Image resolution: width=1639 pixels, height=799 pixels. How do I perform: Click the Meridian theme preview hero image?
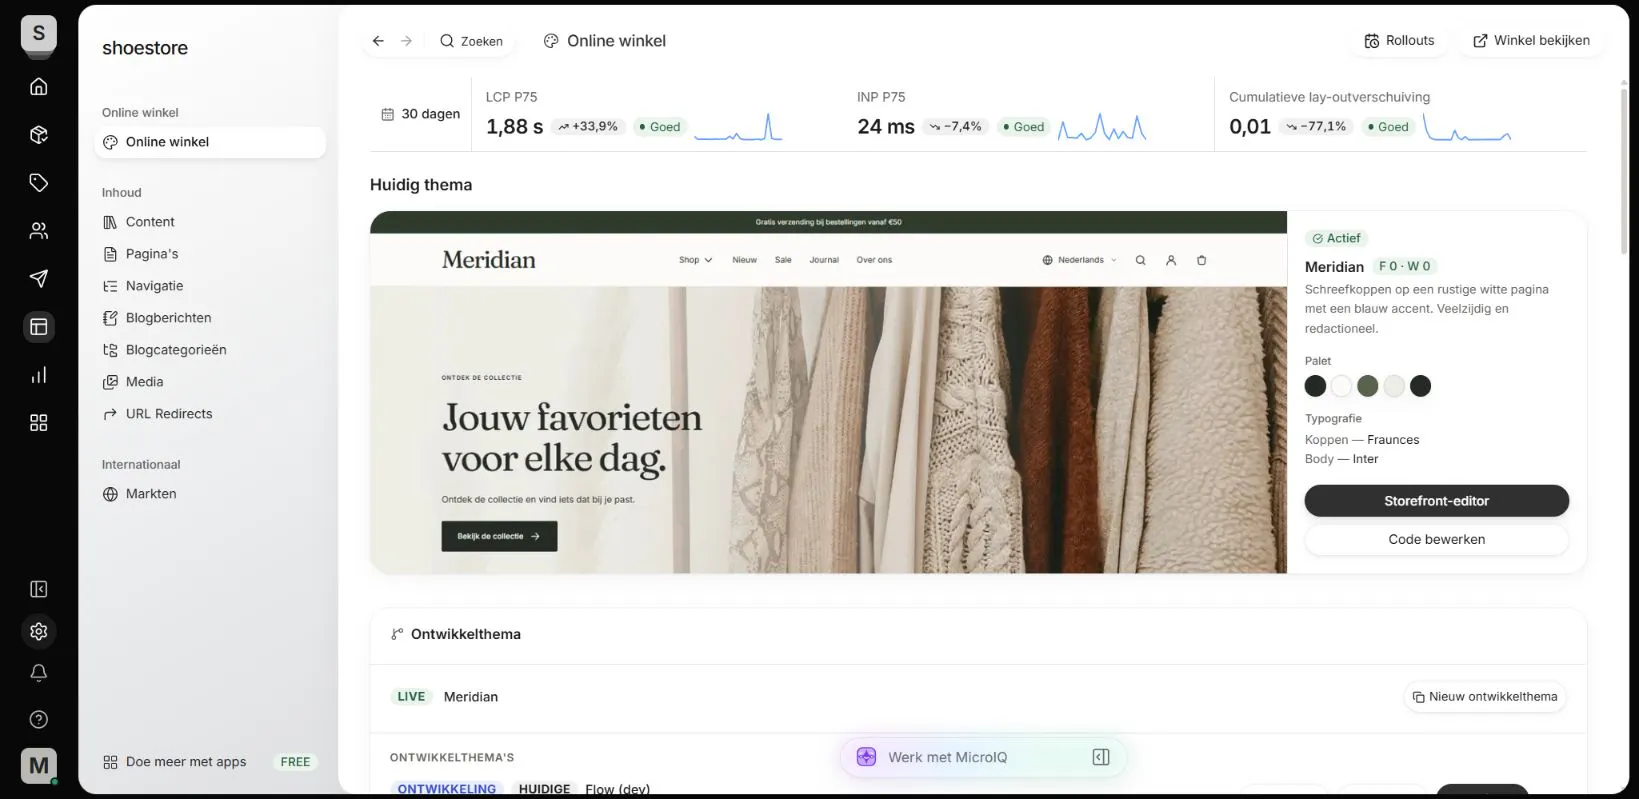(x=828, y=430)
